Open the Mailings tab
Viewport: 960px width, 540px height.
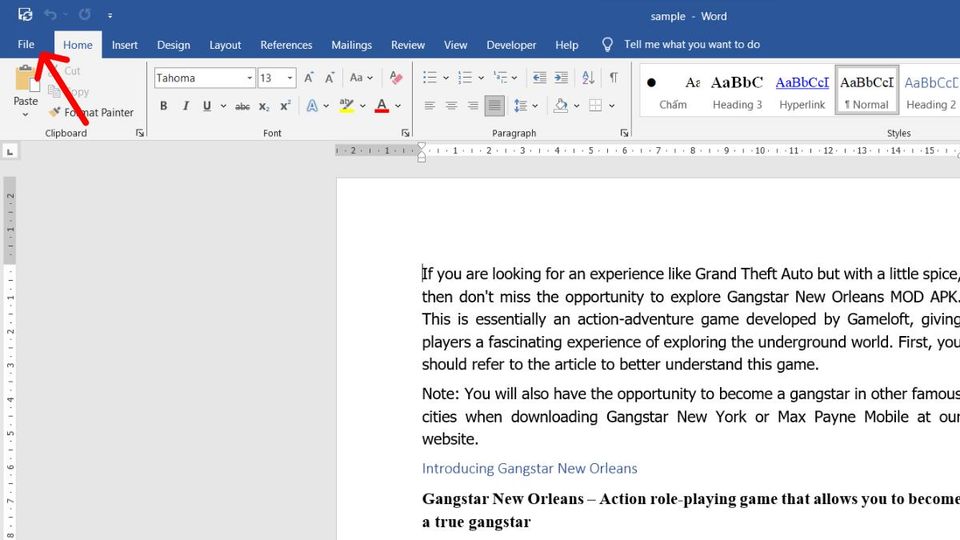(x=351, y=45)
